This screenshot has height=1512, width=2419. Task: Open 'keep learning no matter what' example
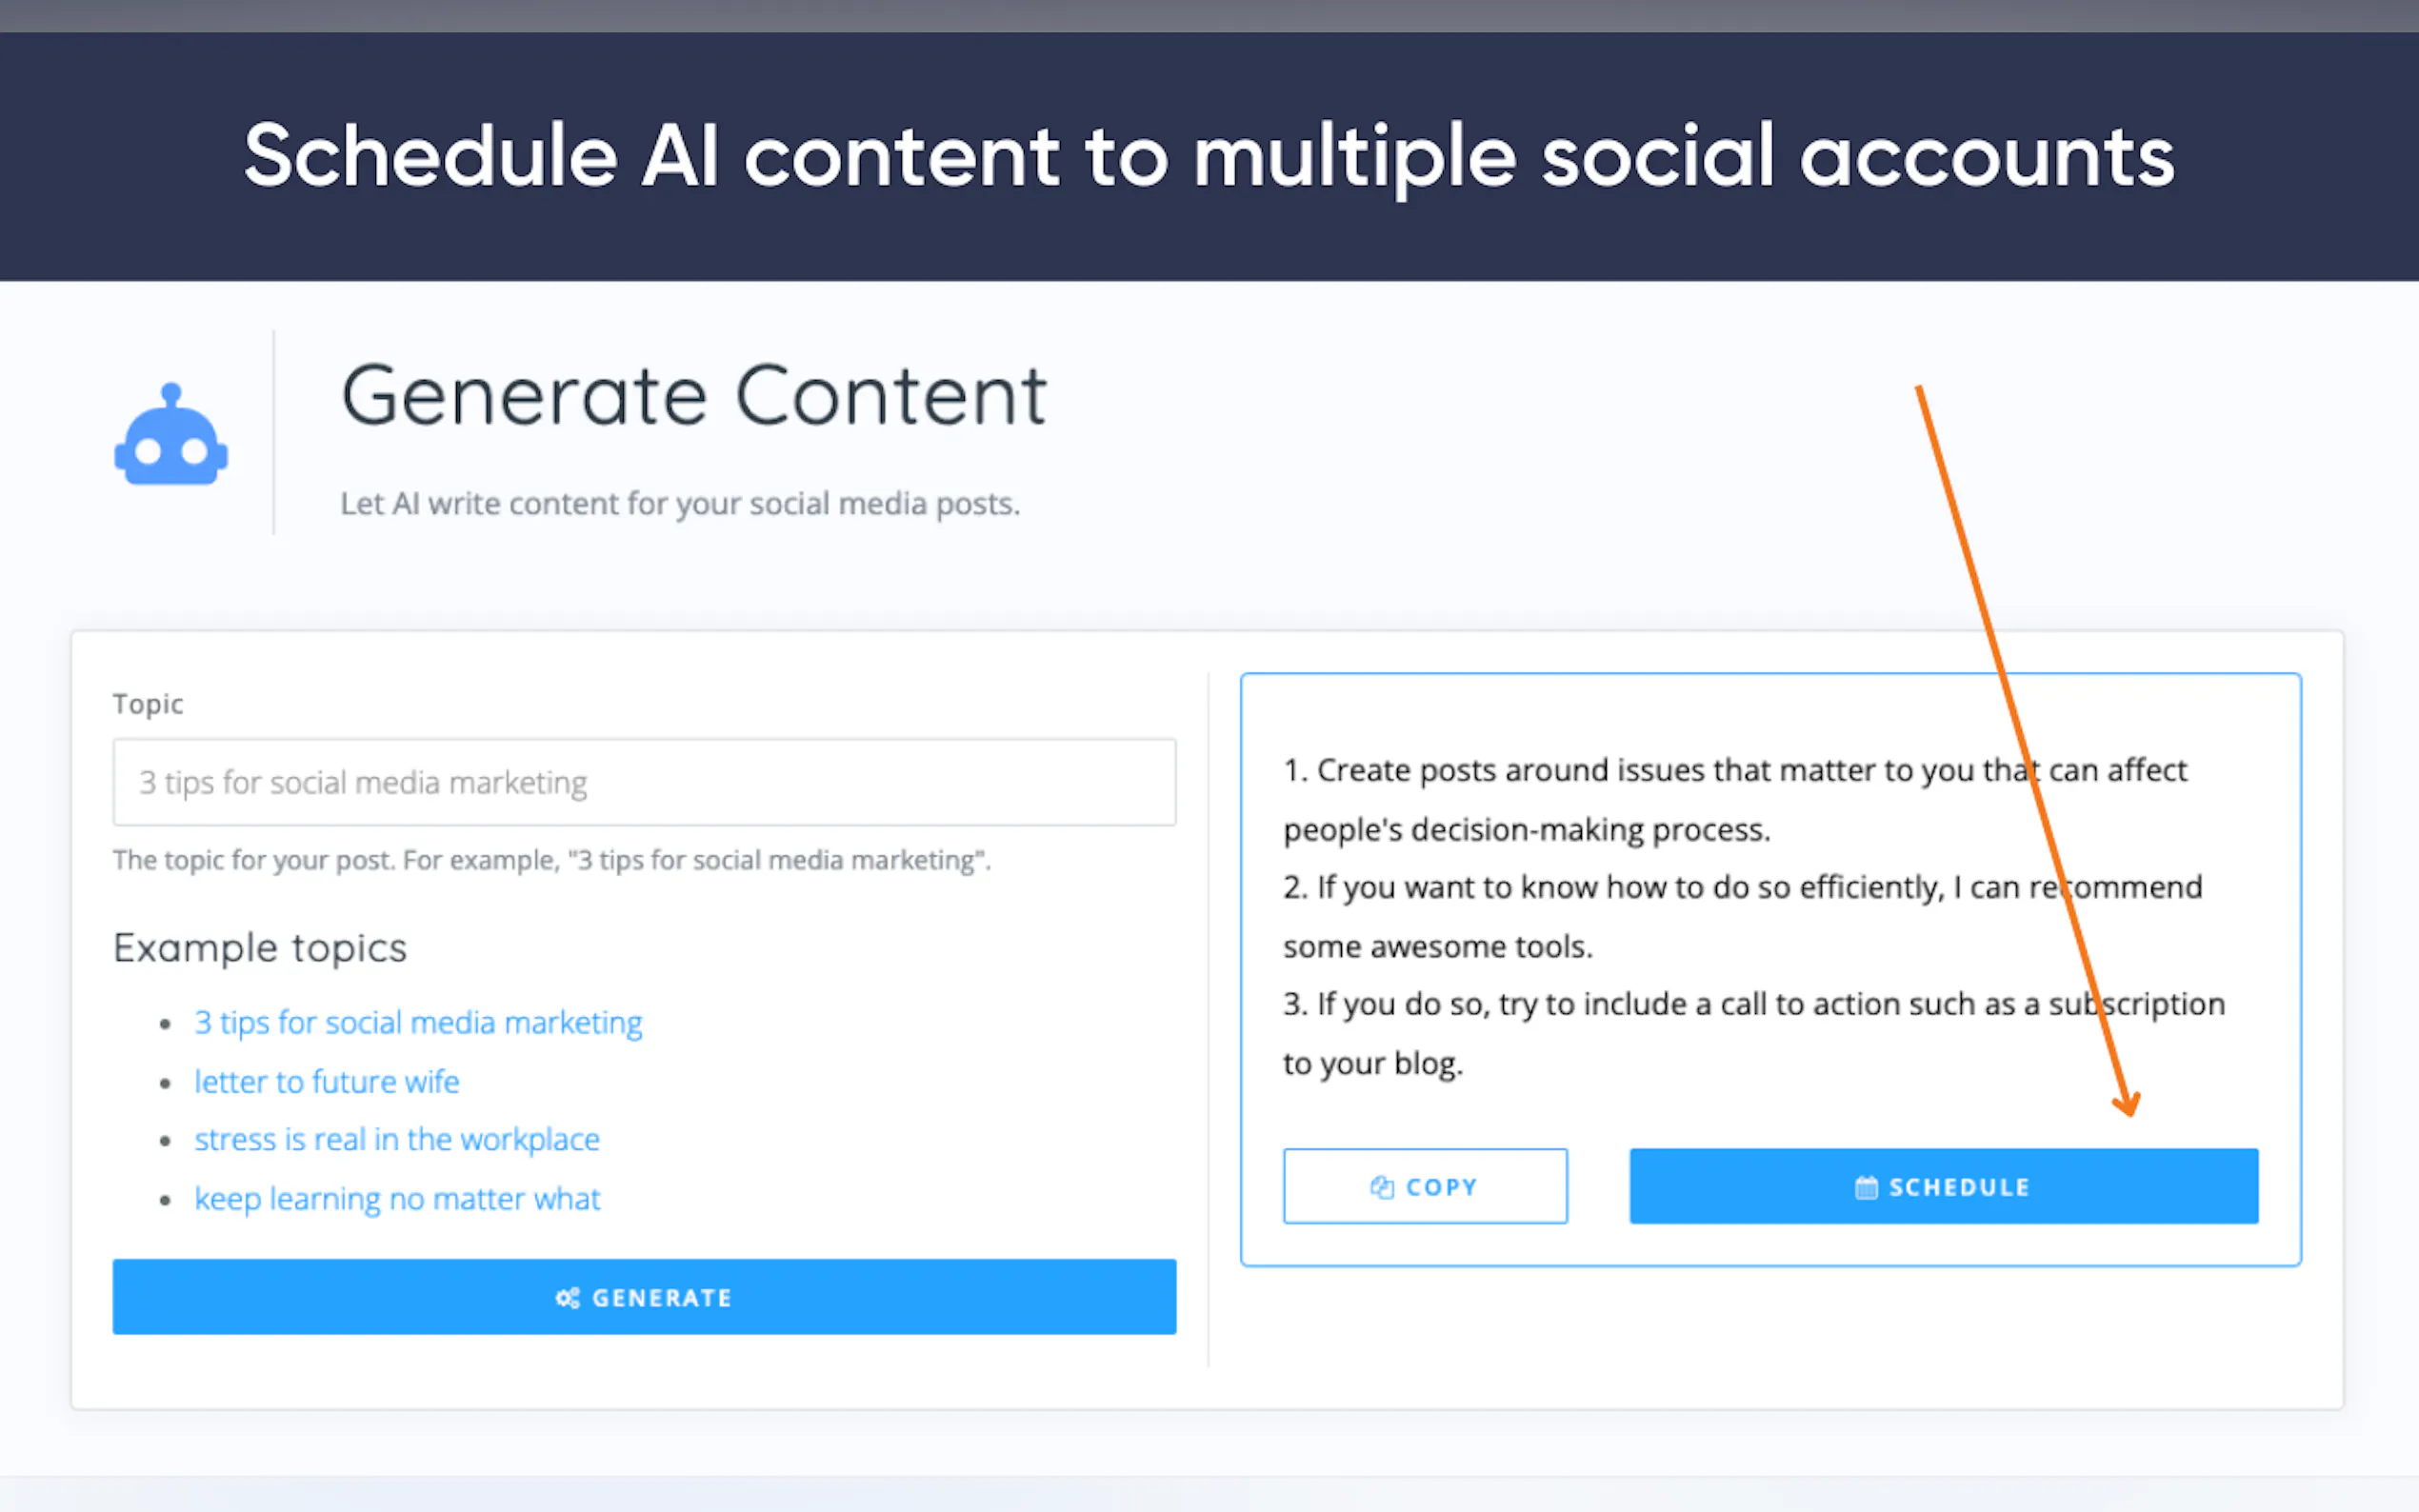(397, 1198)
